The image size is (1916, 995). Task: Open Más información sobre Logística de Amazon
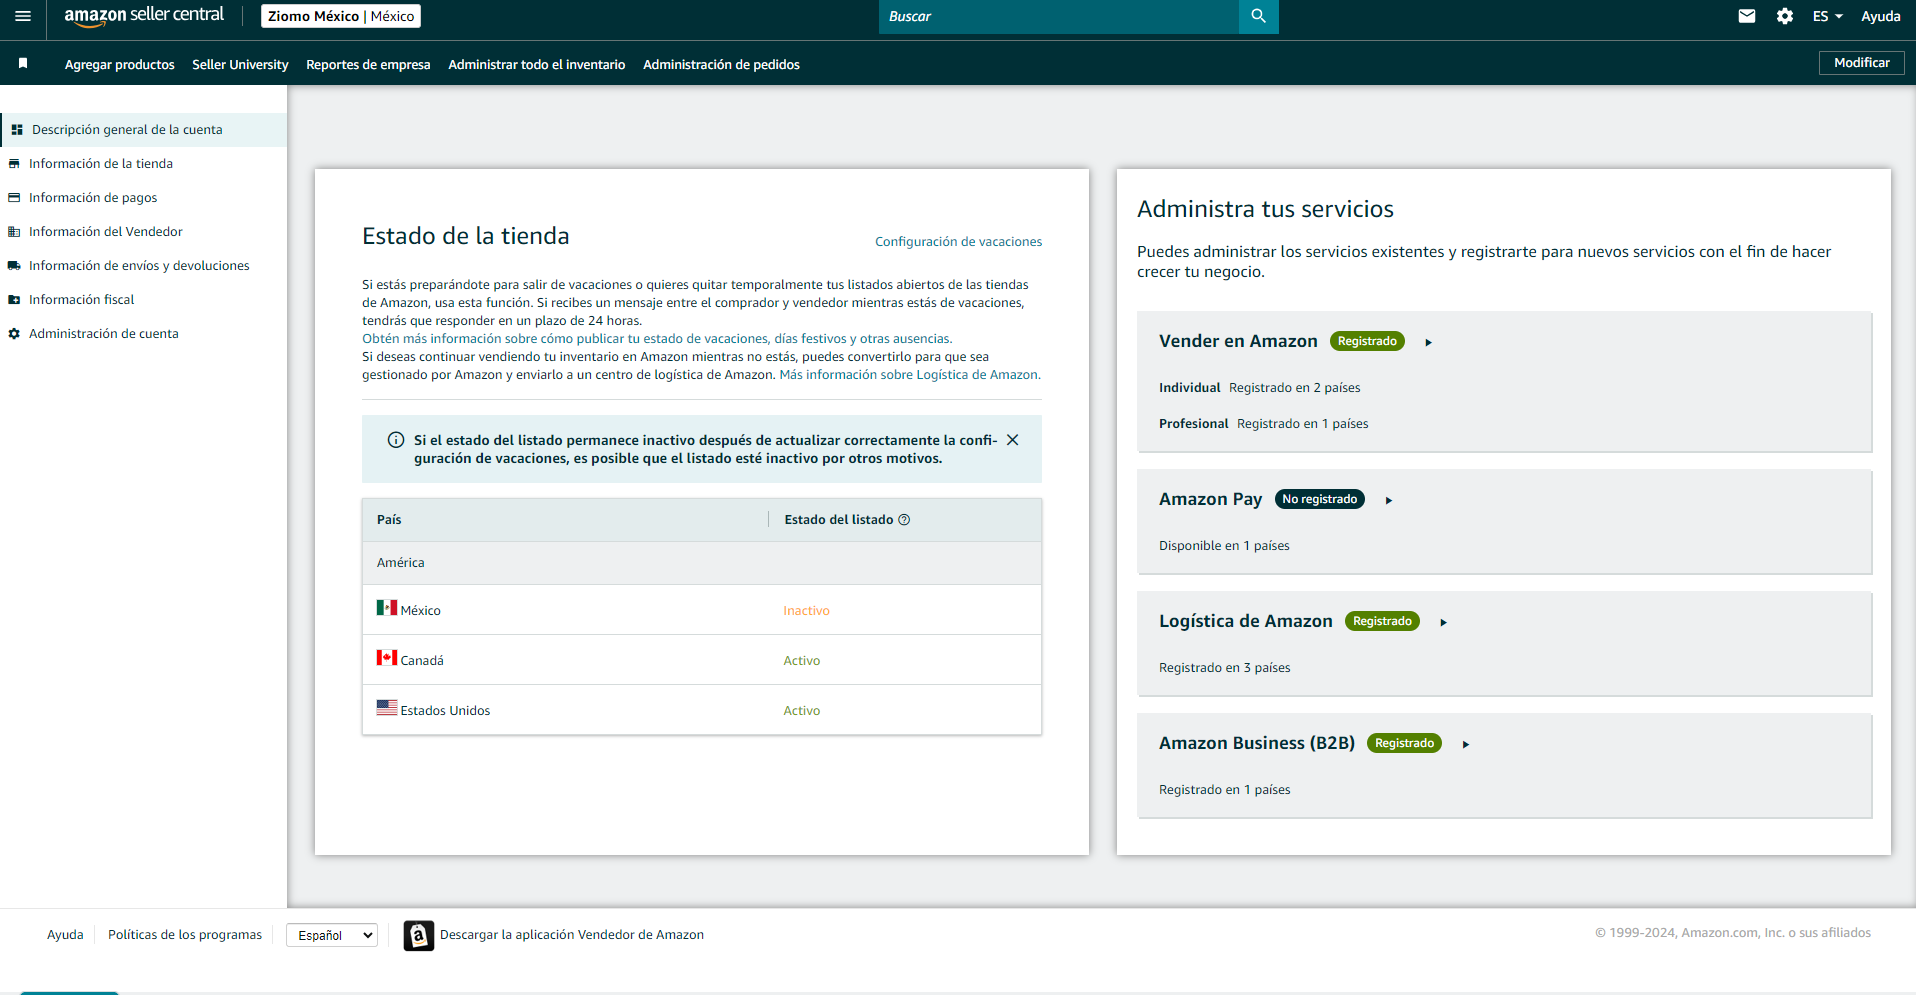click(x=910, y=375)
